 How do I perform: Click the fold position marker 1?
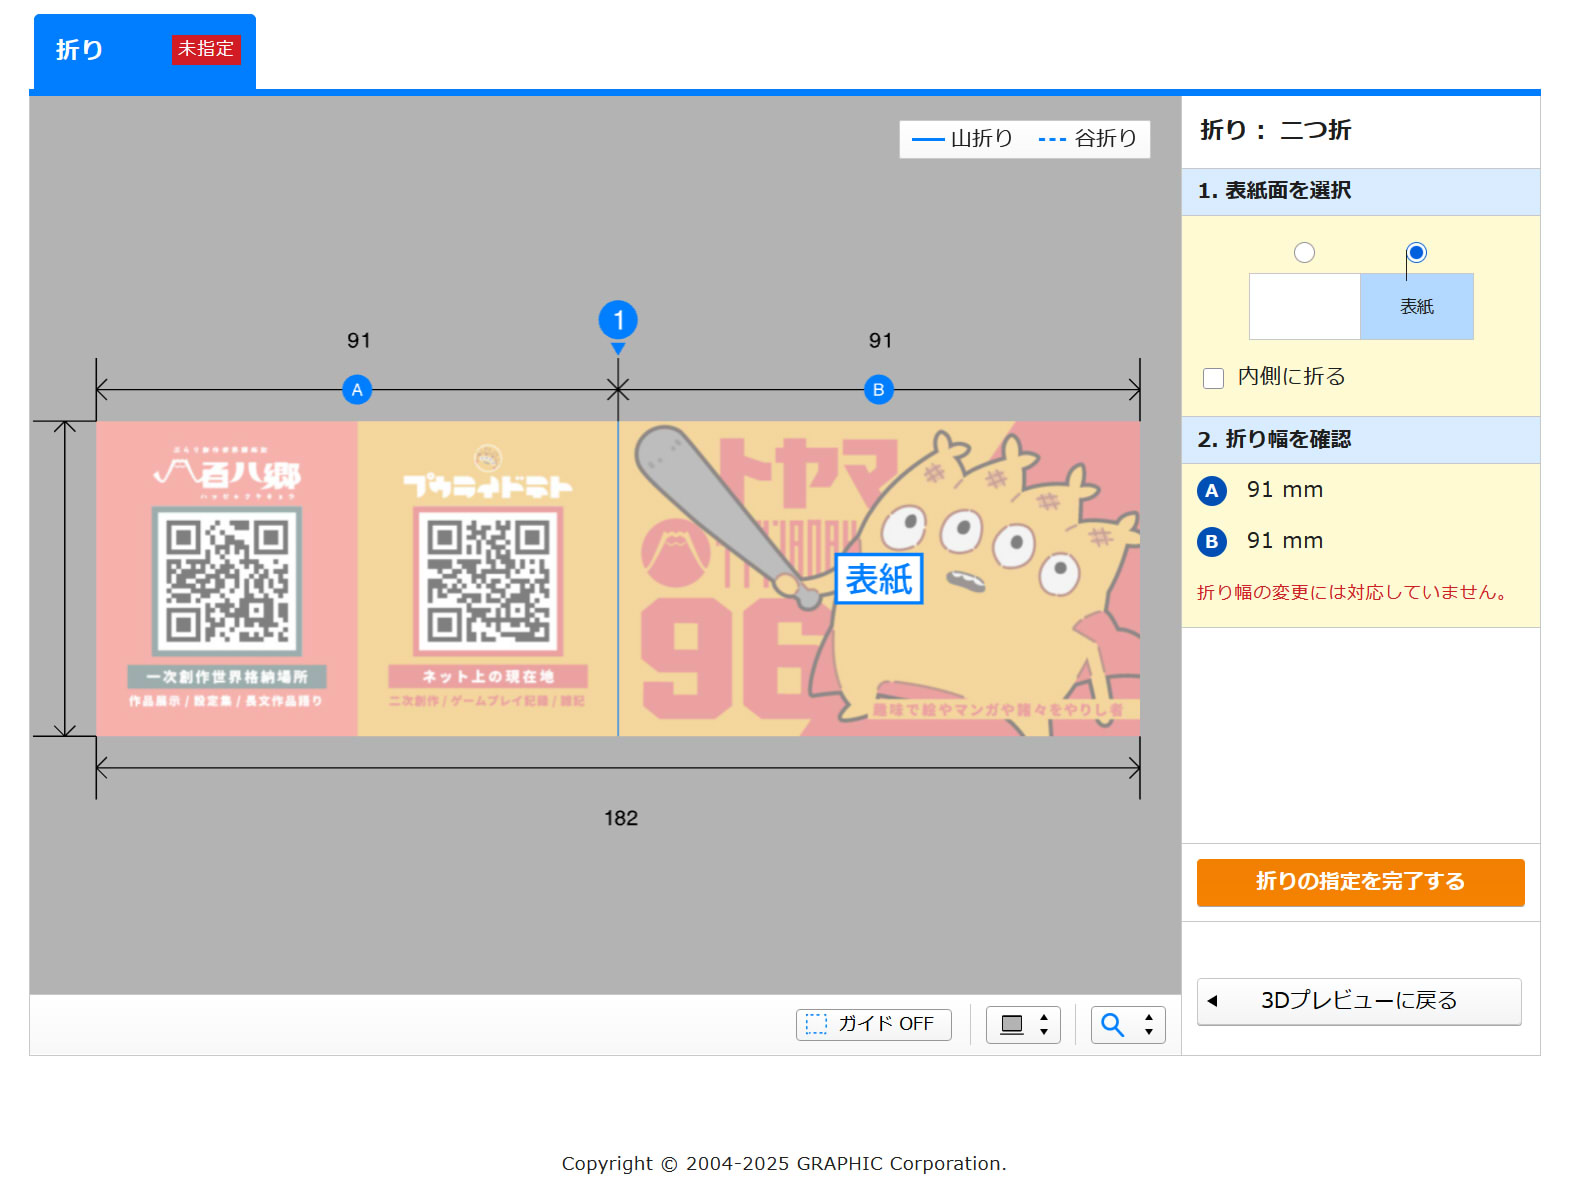point(618,321)
